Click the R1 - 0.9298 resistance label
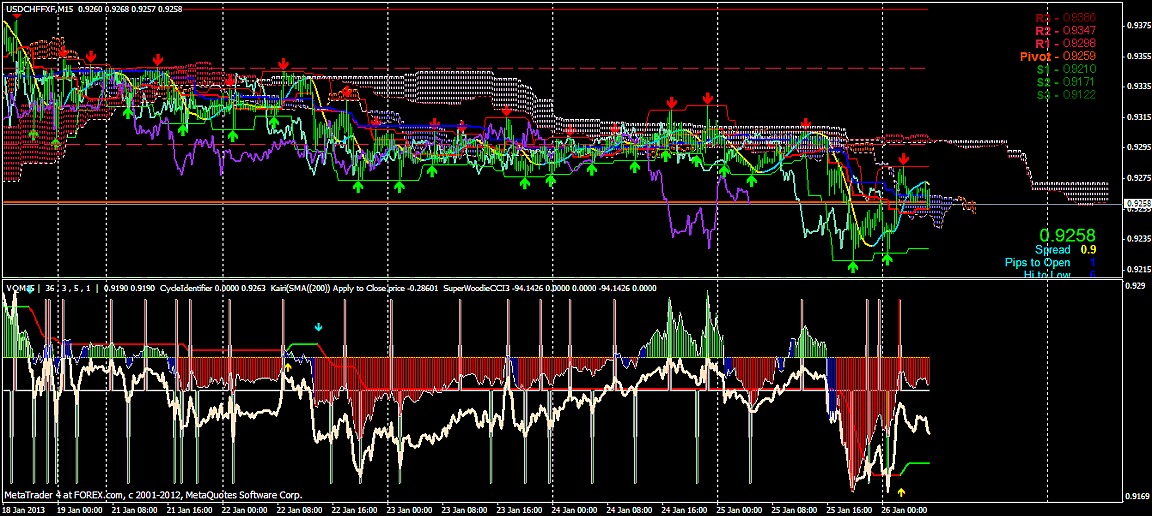Image resolution: width=1152 pixels, height=516 pixels. tap(1065, 44)
